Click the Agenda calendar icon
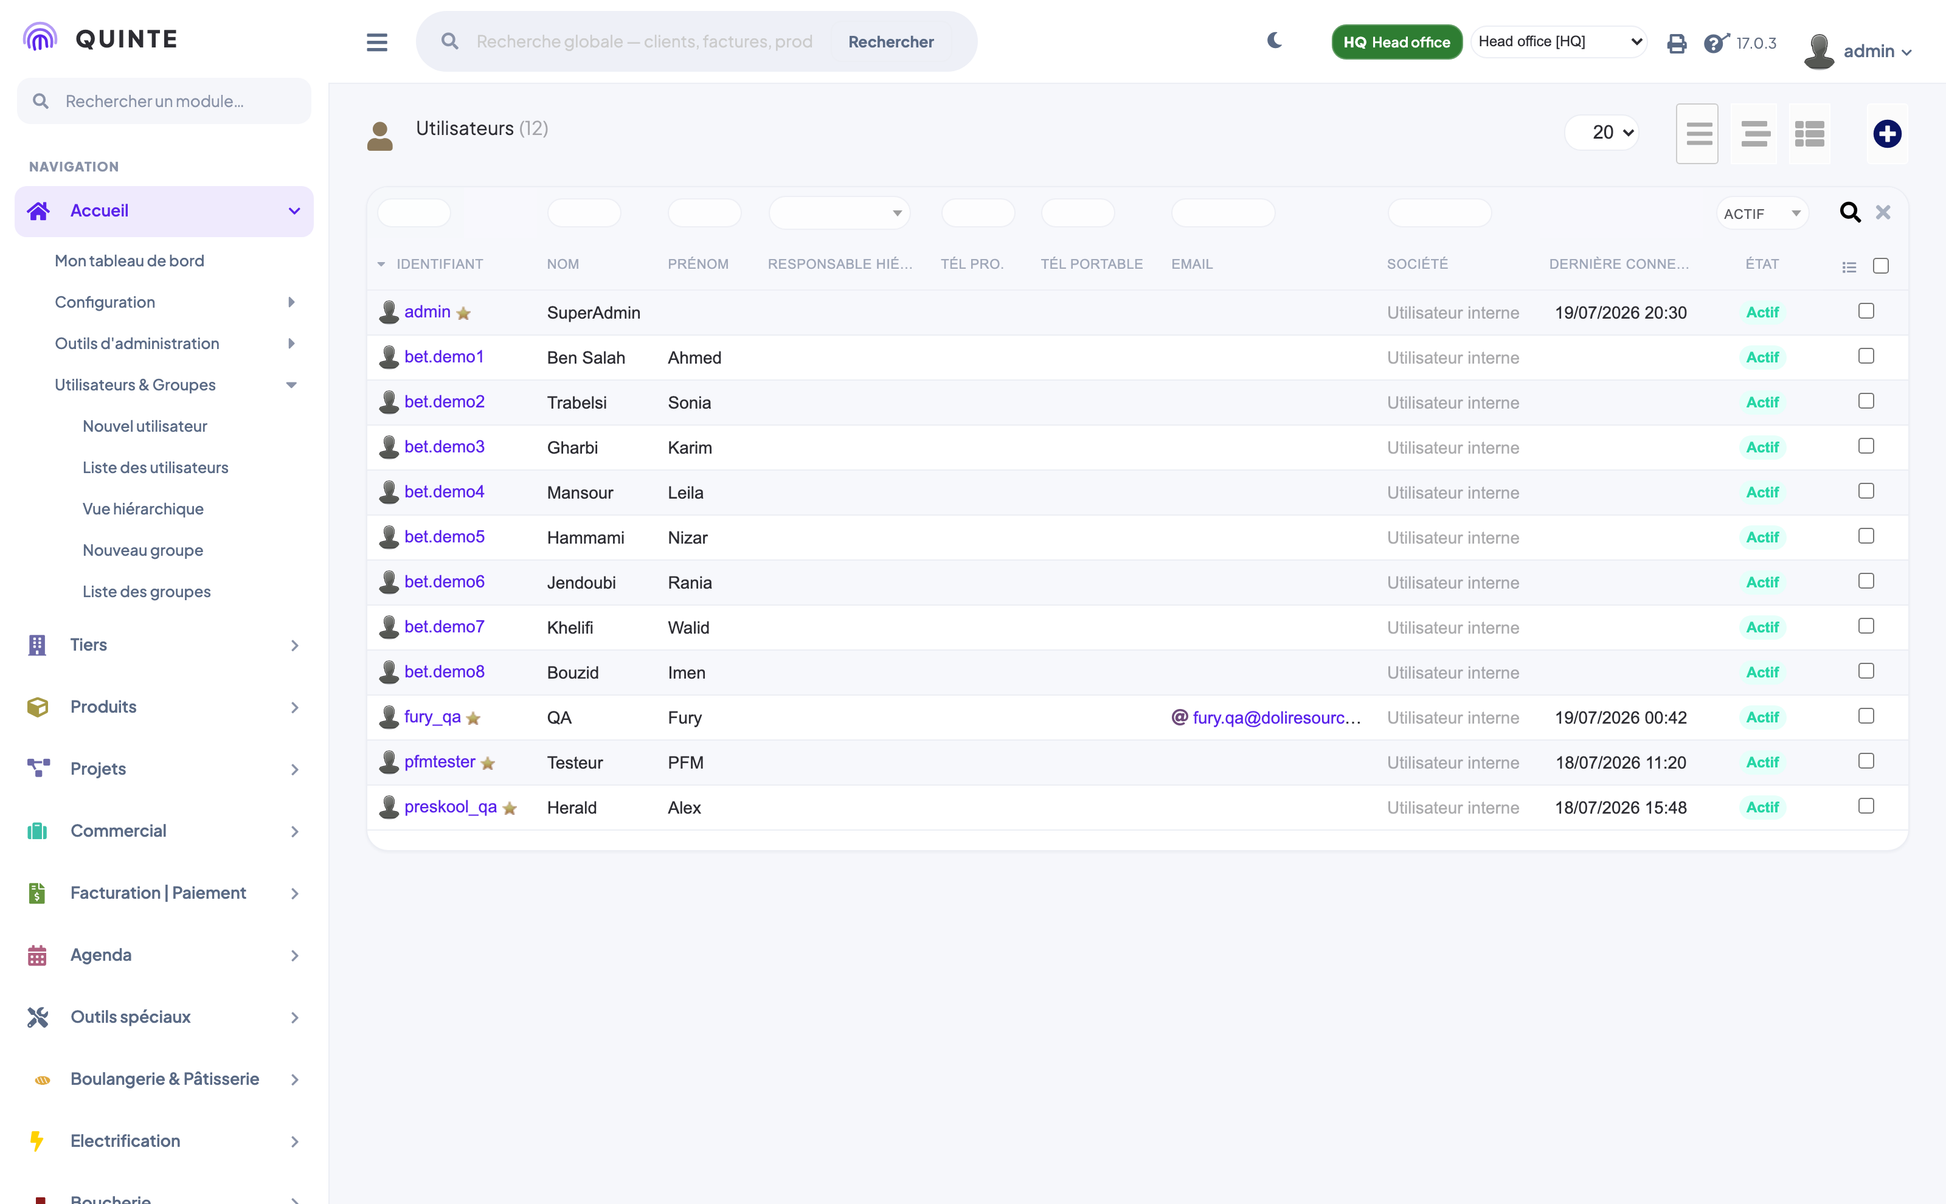The image size is (1946, 1204). [x=37, y=955]
